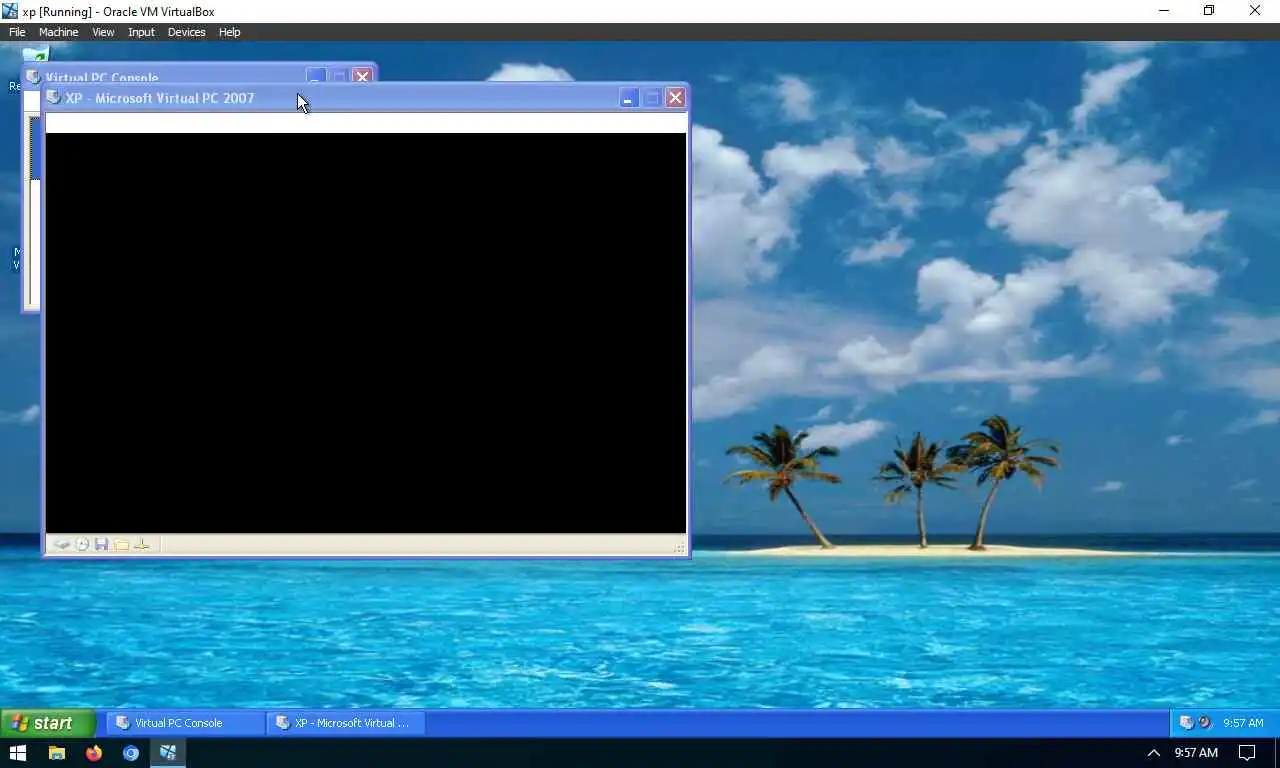Viewport: 1280px width, 768px height.
Task: Open the VirtualBox View menu
Action: [x=103, y=32]
